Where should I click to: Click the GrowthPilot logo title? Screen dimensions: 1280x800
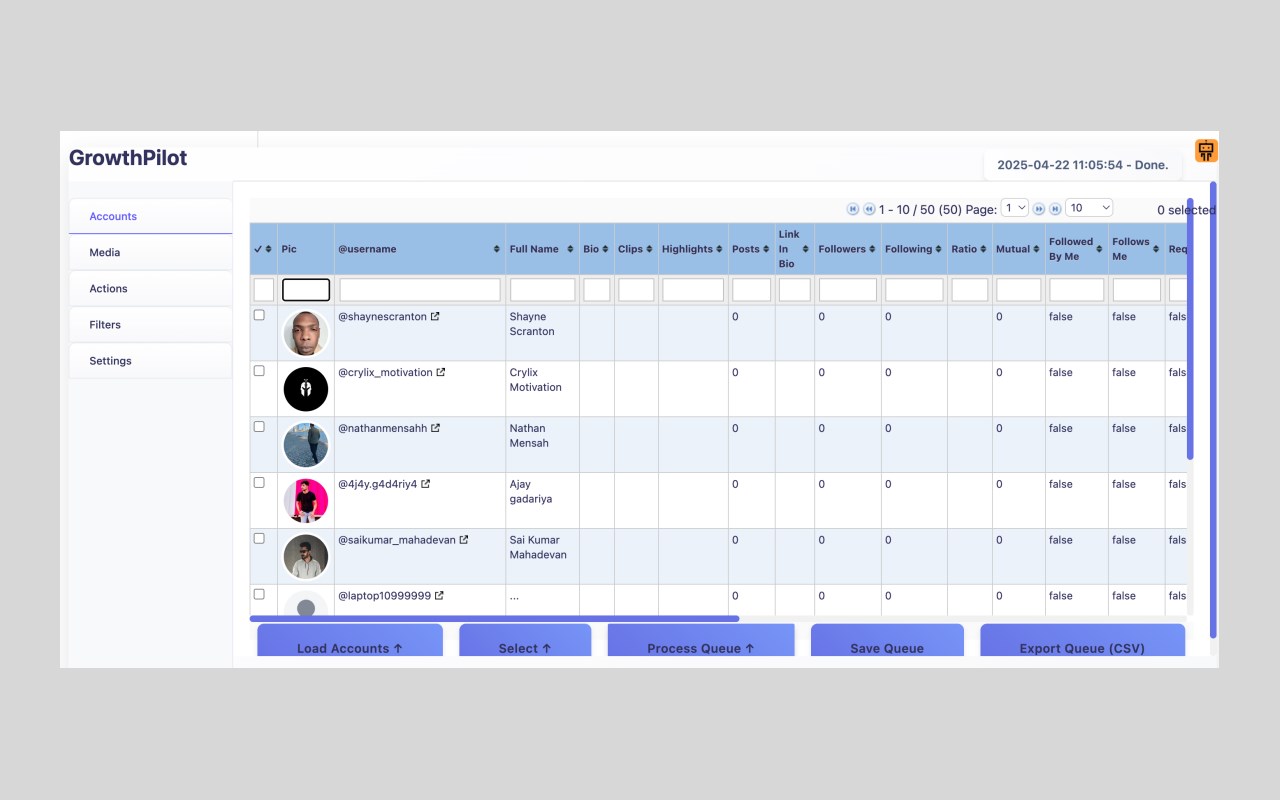128,158
